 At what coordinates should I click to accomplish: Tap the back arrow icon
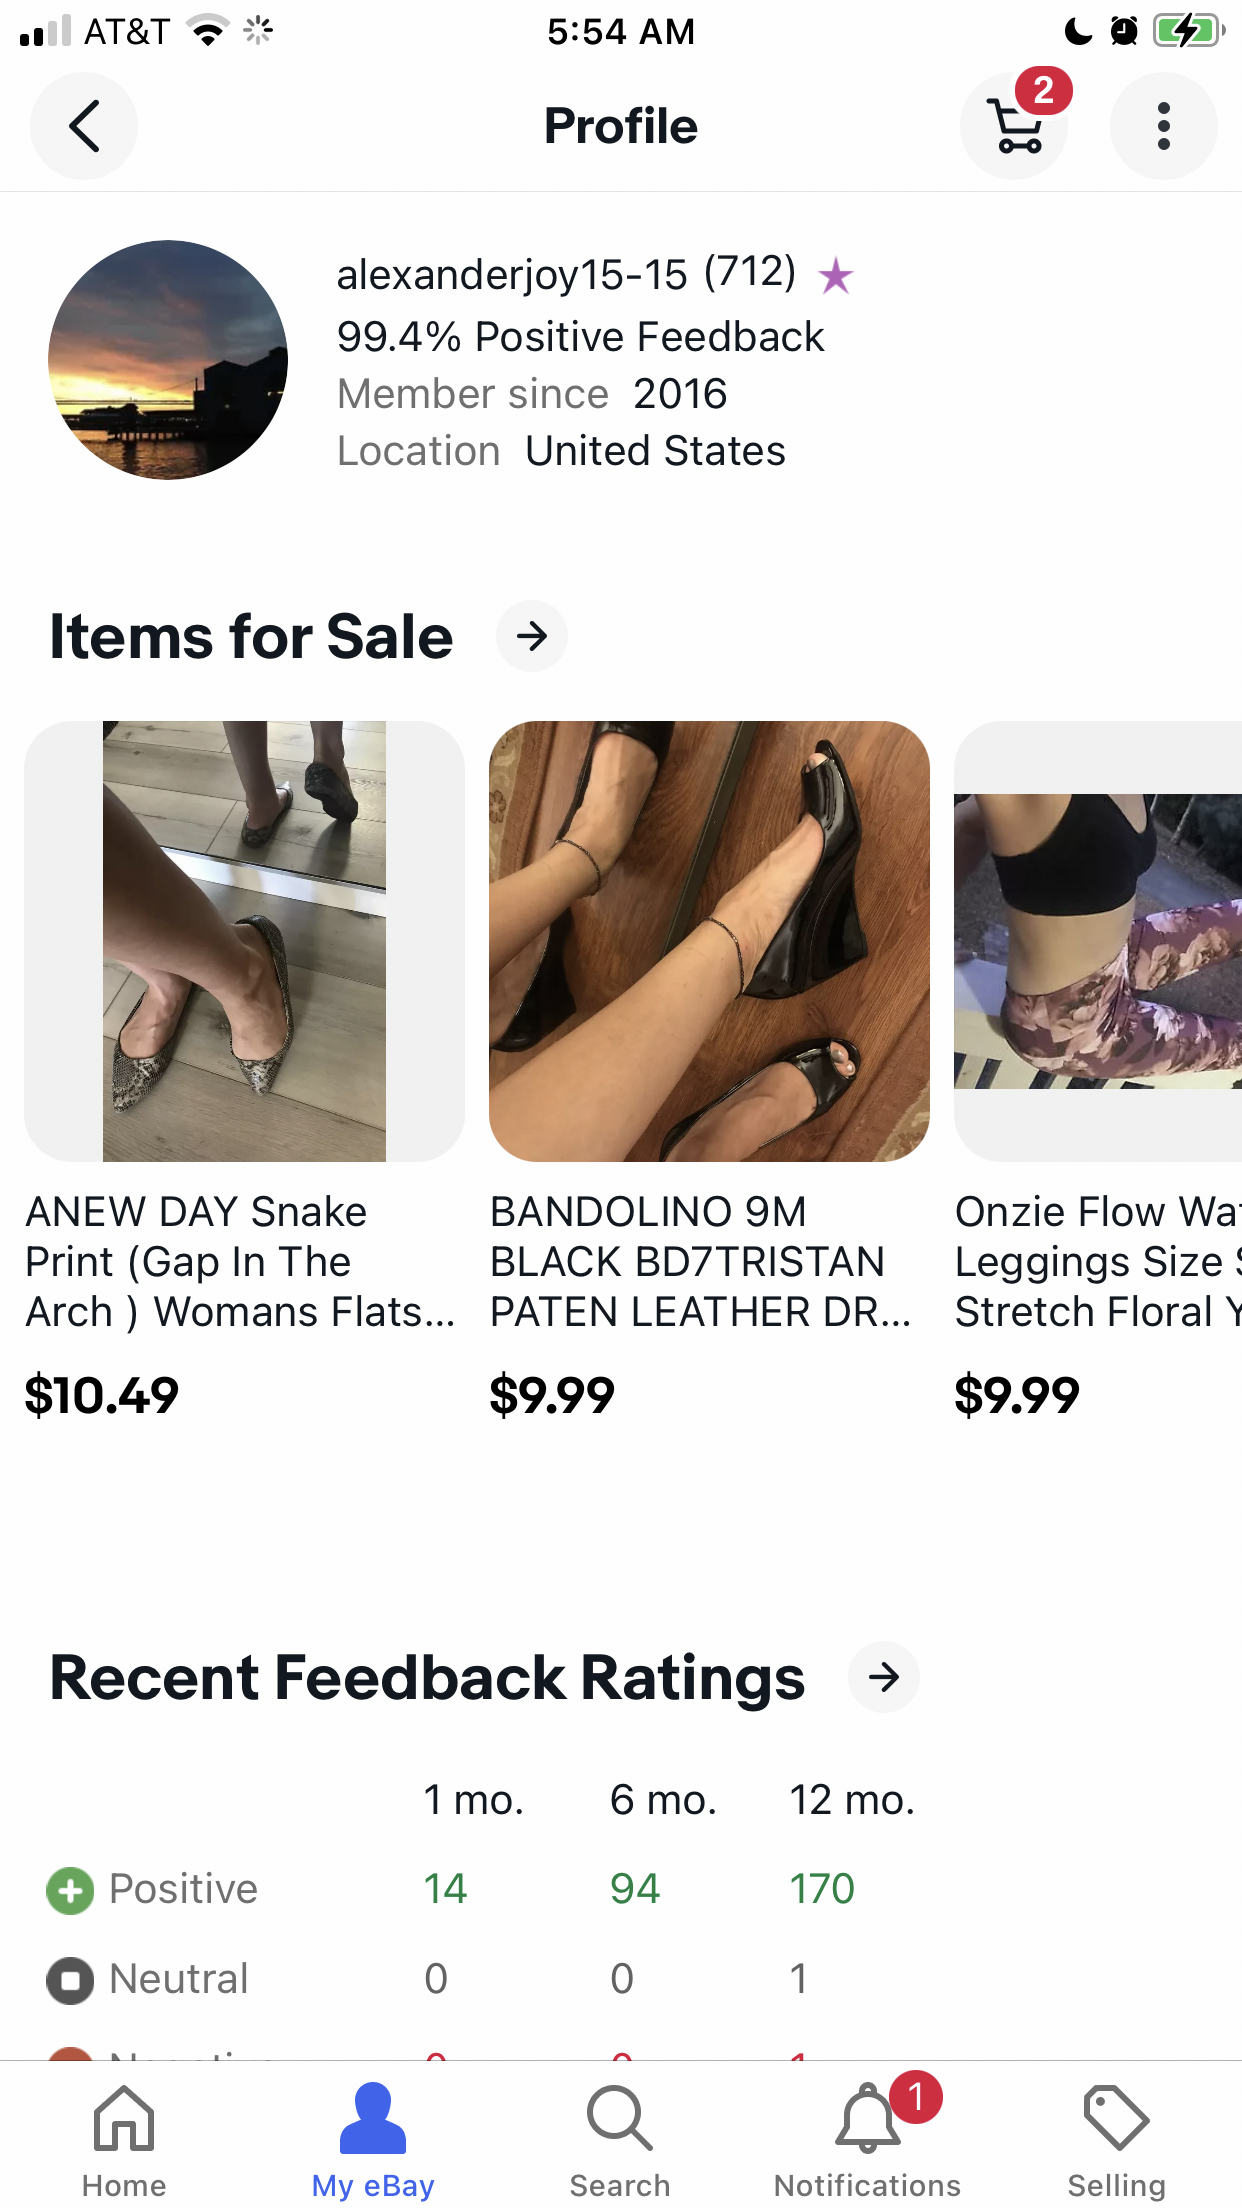pyautogui.click(x=84, y=126)
